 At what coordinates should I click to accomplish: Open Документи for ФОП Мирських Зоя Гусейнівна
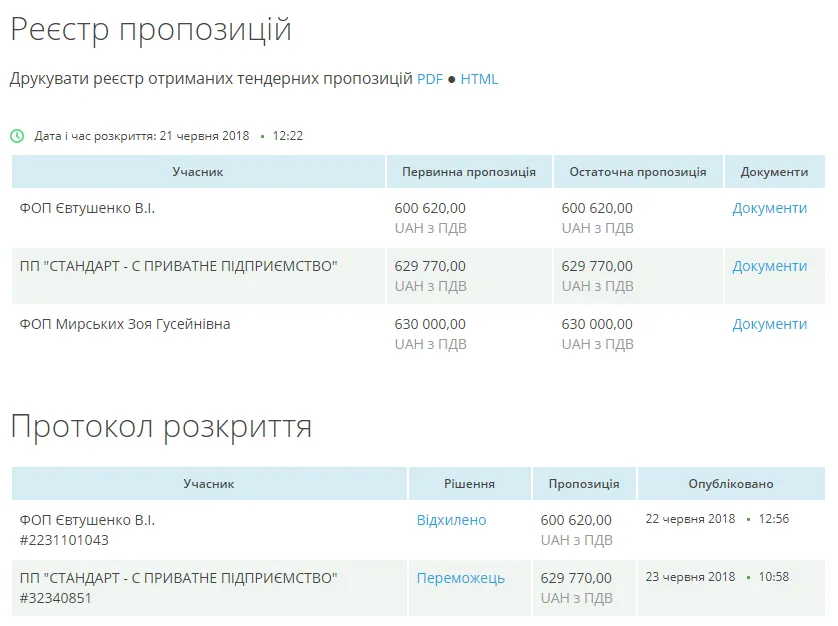(x=769, y=324)
